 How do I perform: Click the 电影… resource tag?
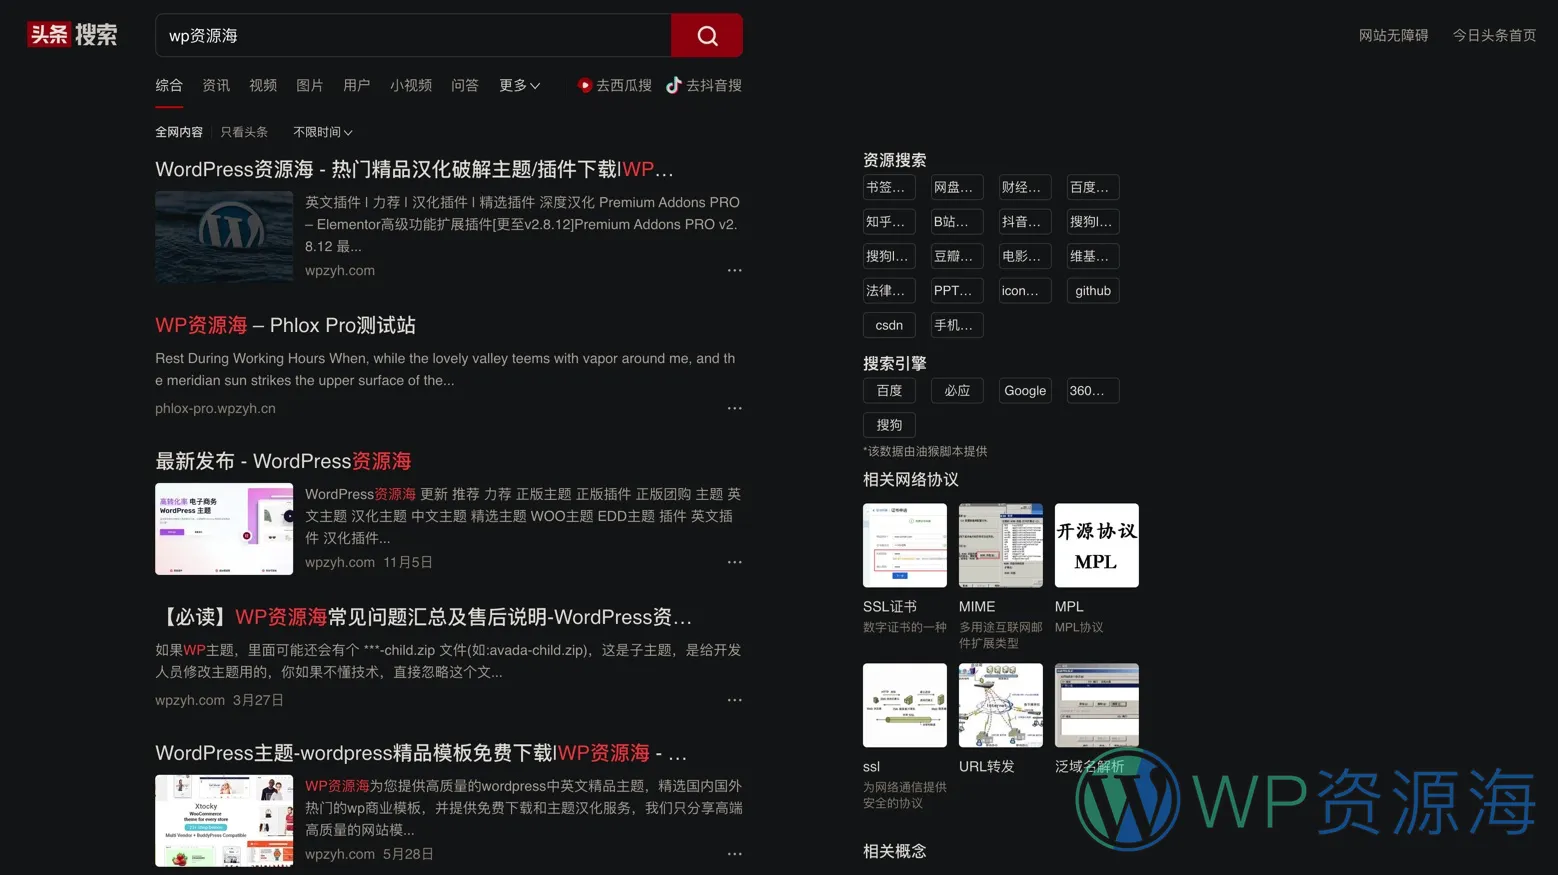1025,257
